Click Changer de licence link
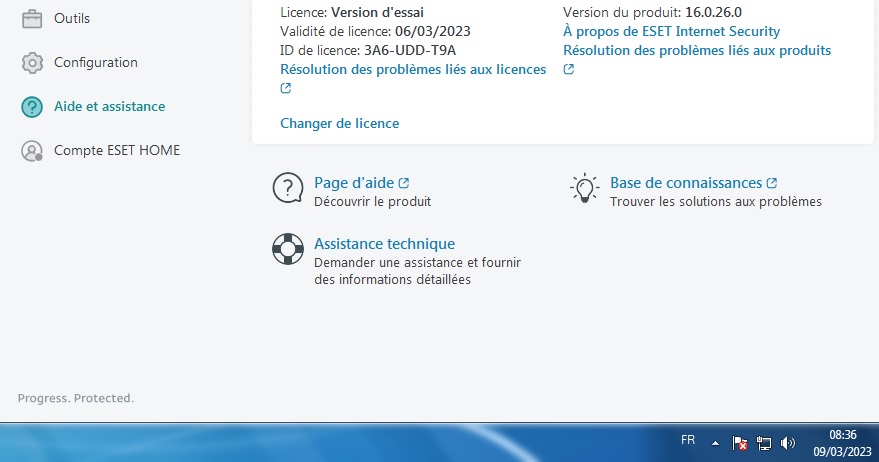Viewport: 879px width, 462px height. click(x=340, y=123)
